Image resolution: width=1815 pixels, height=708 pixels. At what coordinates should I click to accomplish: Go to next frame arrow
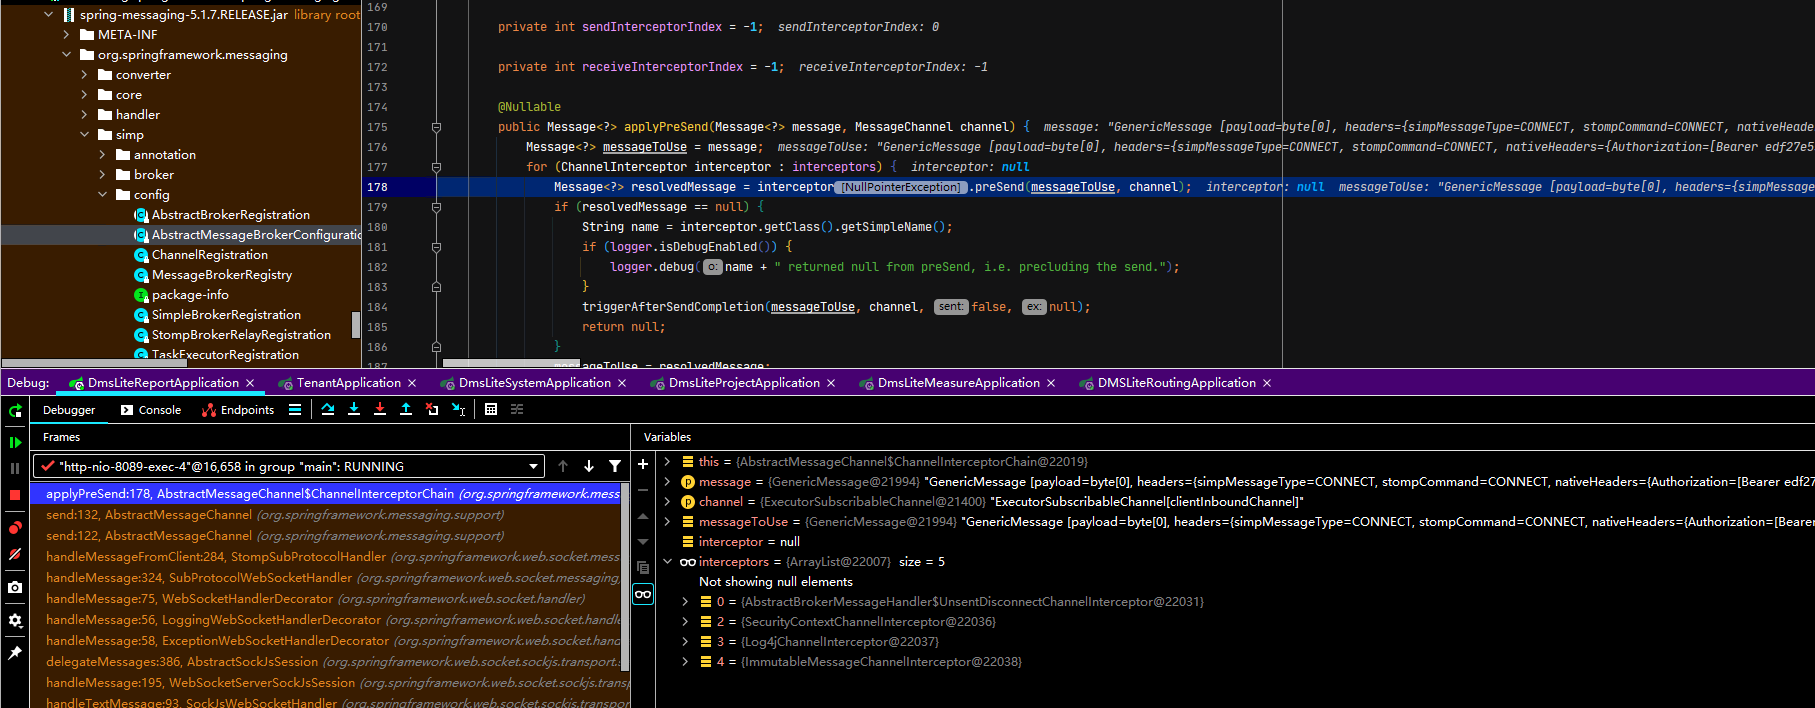click(589, 466)
